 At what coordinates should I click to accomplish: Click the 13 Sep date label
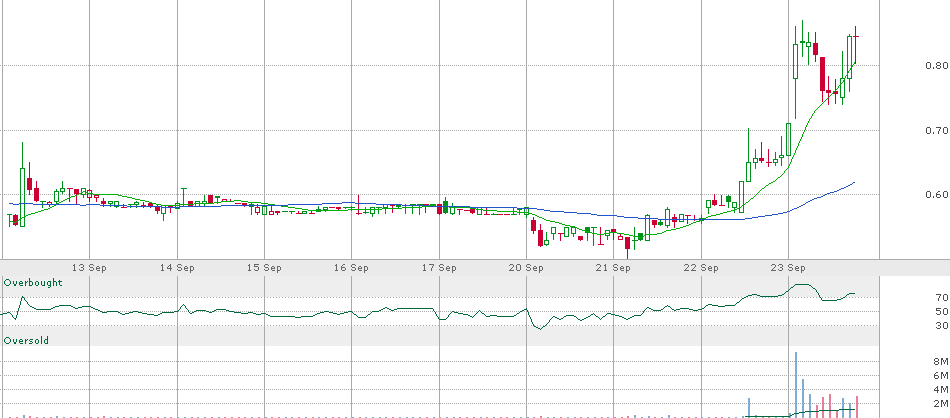90,268
